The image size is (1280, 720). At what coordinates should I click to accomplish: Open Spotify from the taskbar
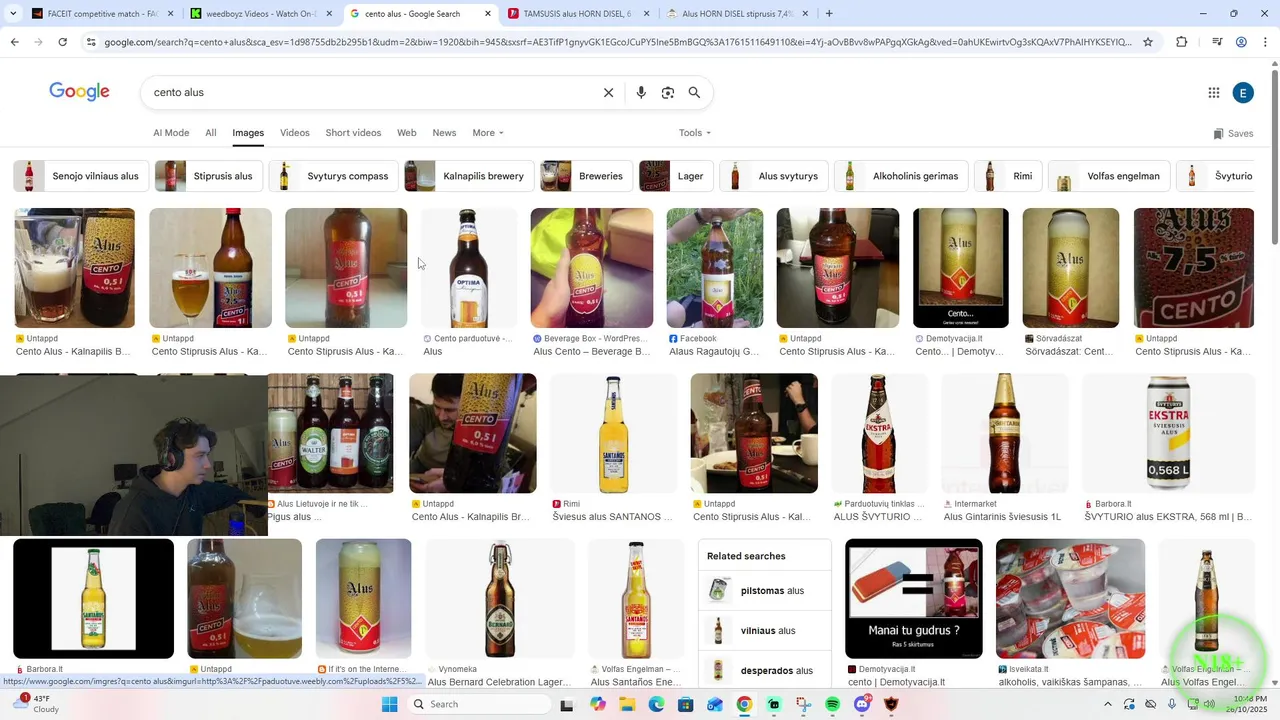[x=833, y=704]
